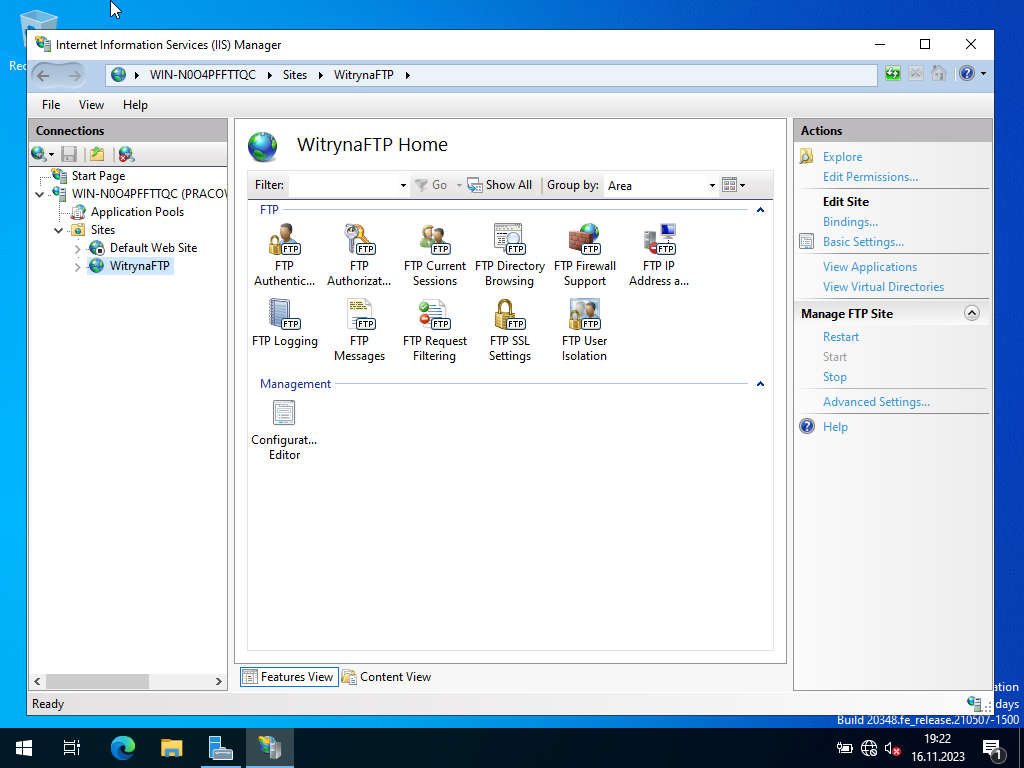Open the Help toolbar dropdown arrow
Screen dimensions: 1024x768
click(984, 74)
